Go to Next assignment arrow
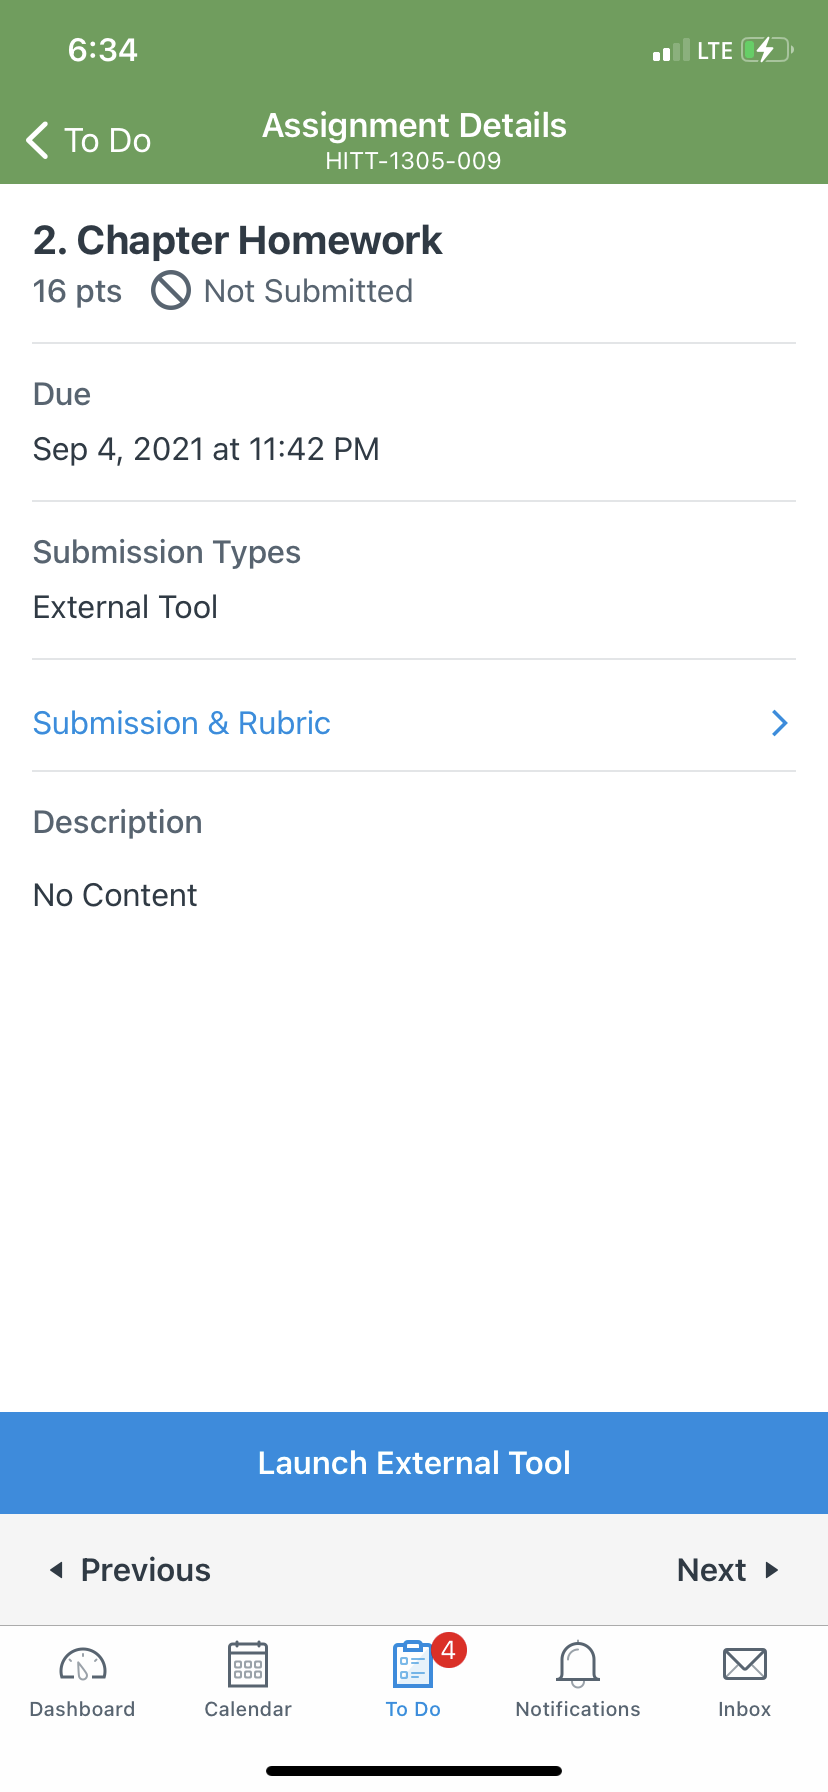The height and width of the screenshot is (1792, 828). (772, 1570)
